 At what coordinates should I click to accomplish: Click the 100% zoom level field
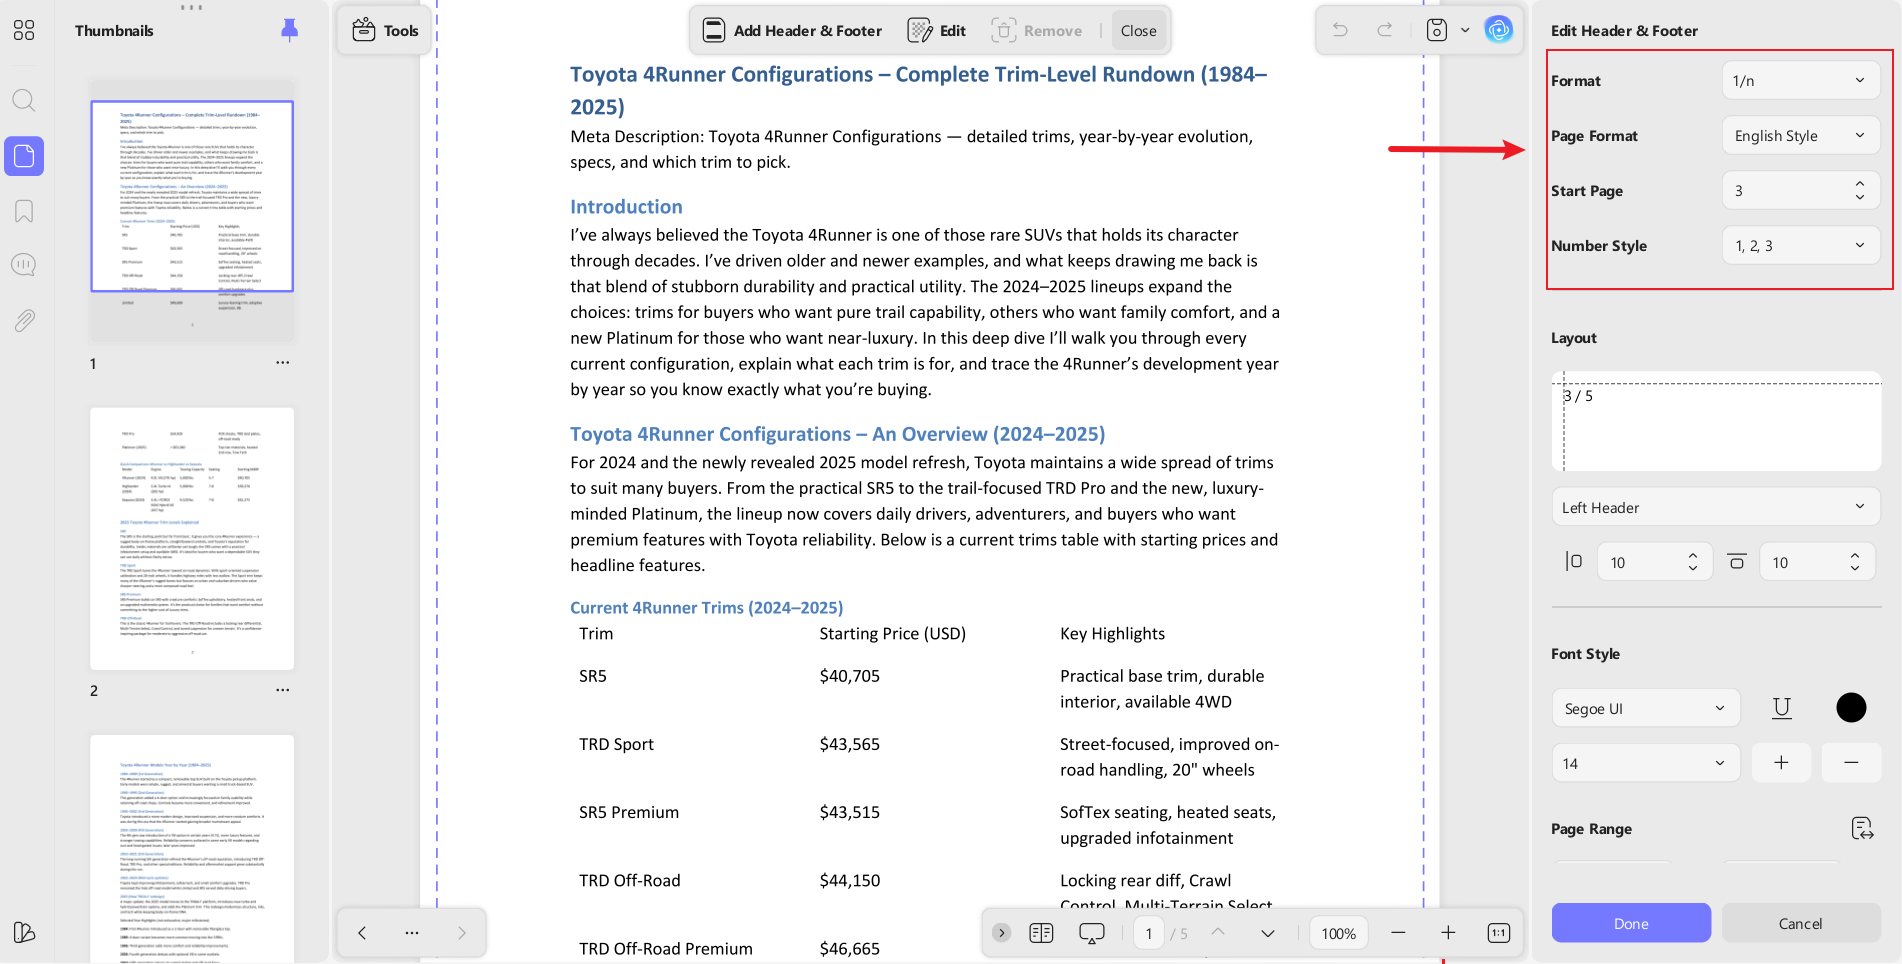[1338, 933]
